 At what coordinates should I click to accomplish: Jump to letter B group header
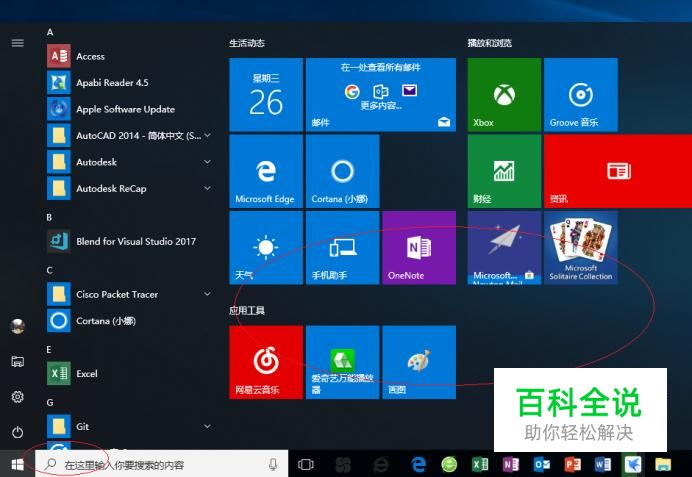[49, 217]
